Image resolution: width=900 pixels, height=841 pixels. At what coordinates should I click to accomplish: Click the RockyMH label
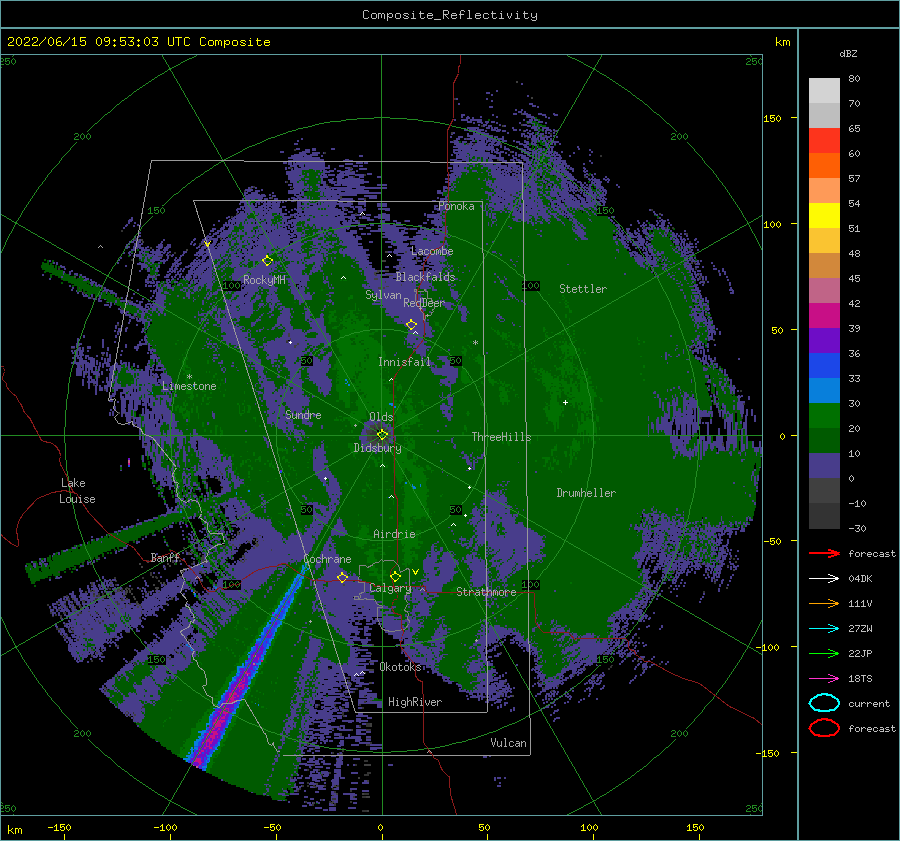click(x=264, y=280)
